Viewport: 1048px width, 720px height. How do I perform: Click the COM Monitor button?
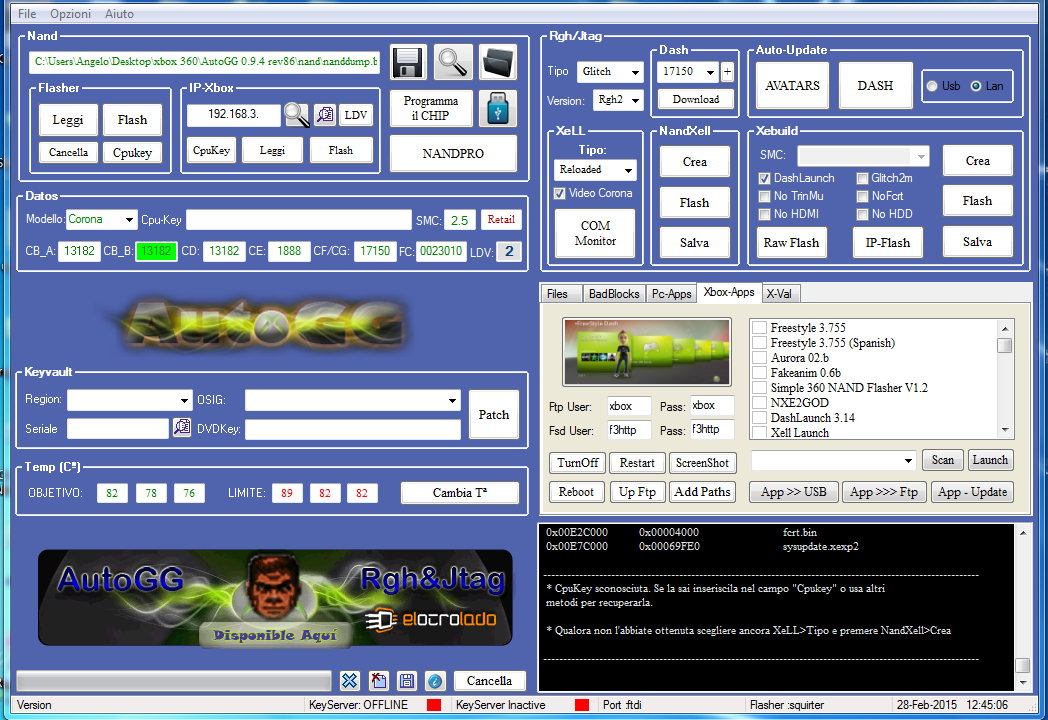[x=595, y=233]
